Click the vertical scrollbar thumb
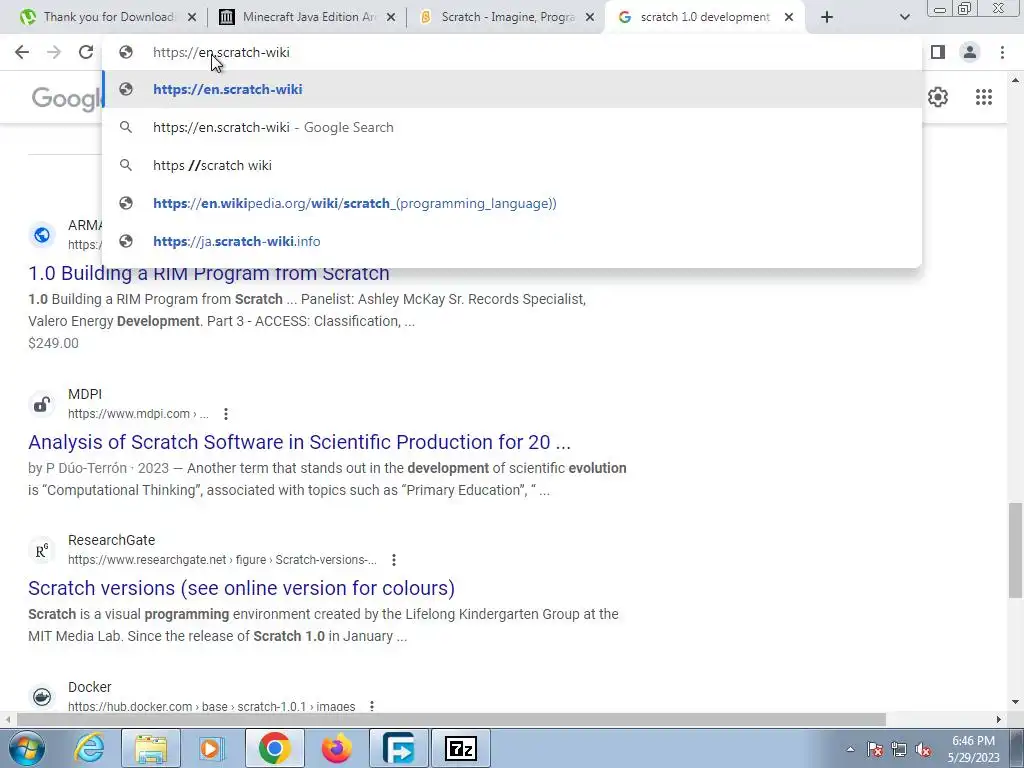This screenshot has height=768, width=1024. 1015,550
